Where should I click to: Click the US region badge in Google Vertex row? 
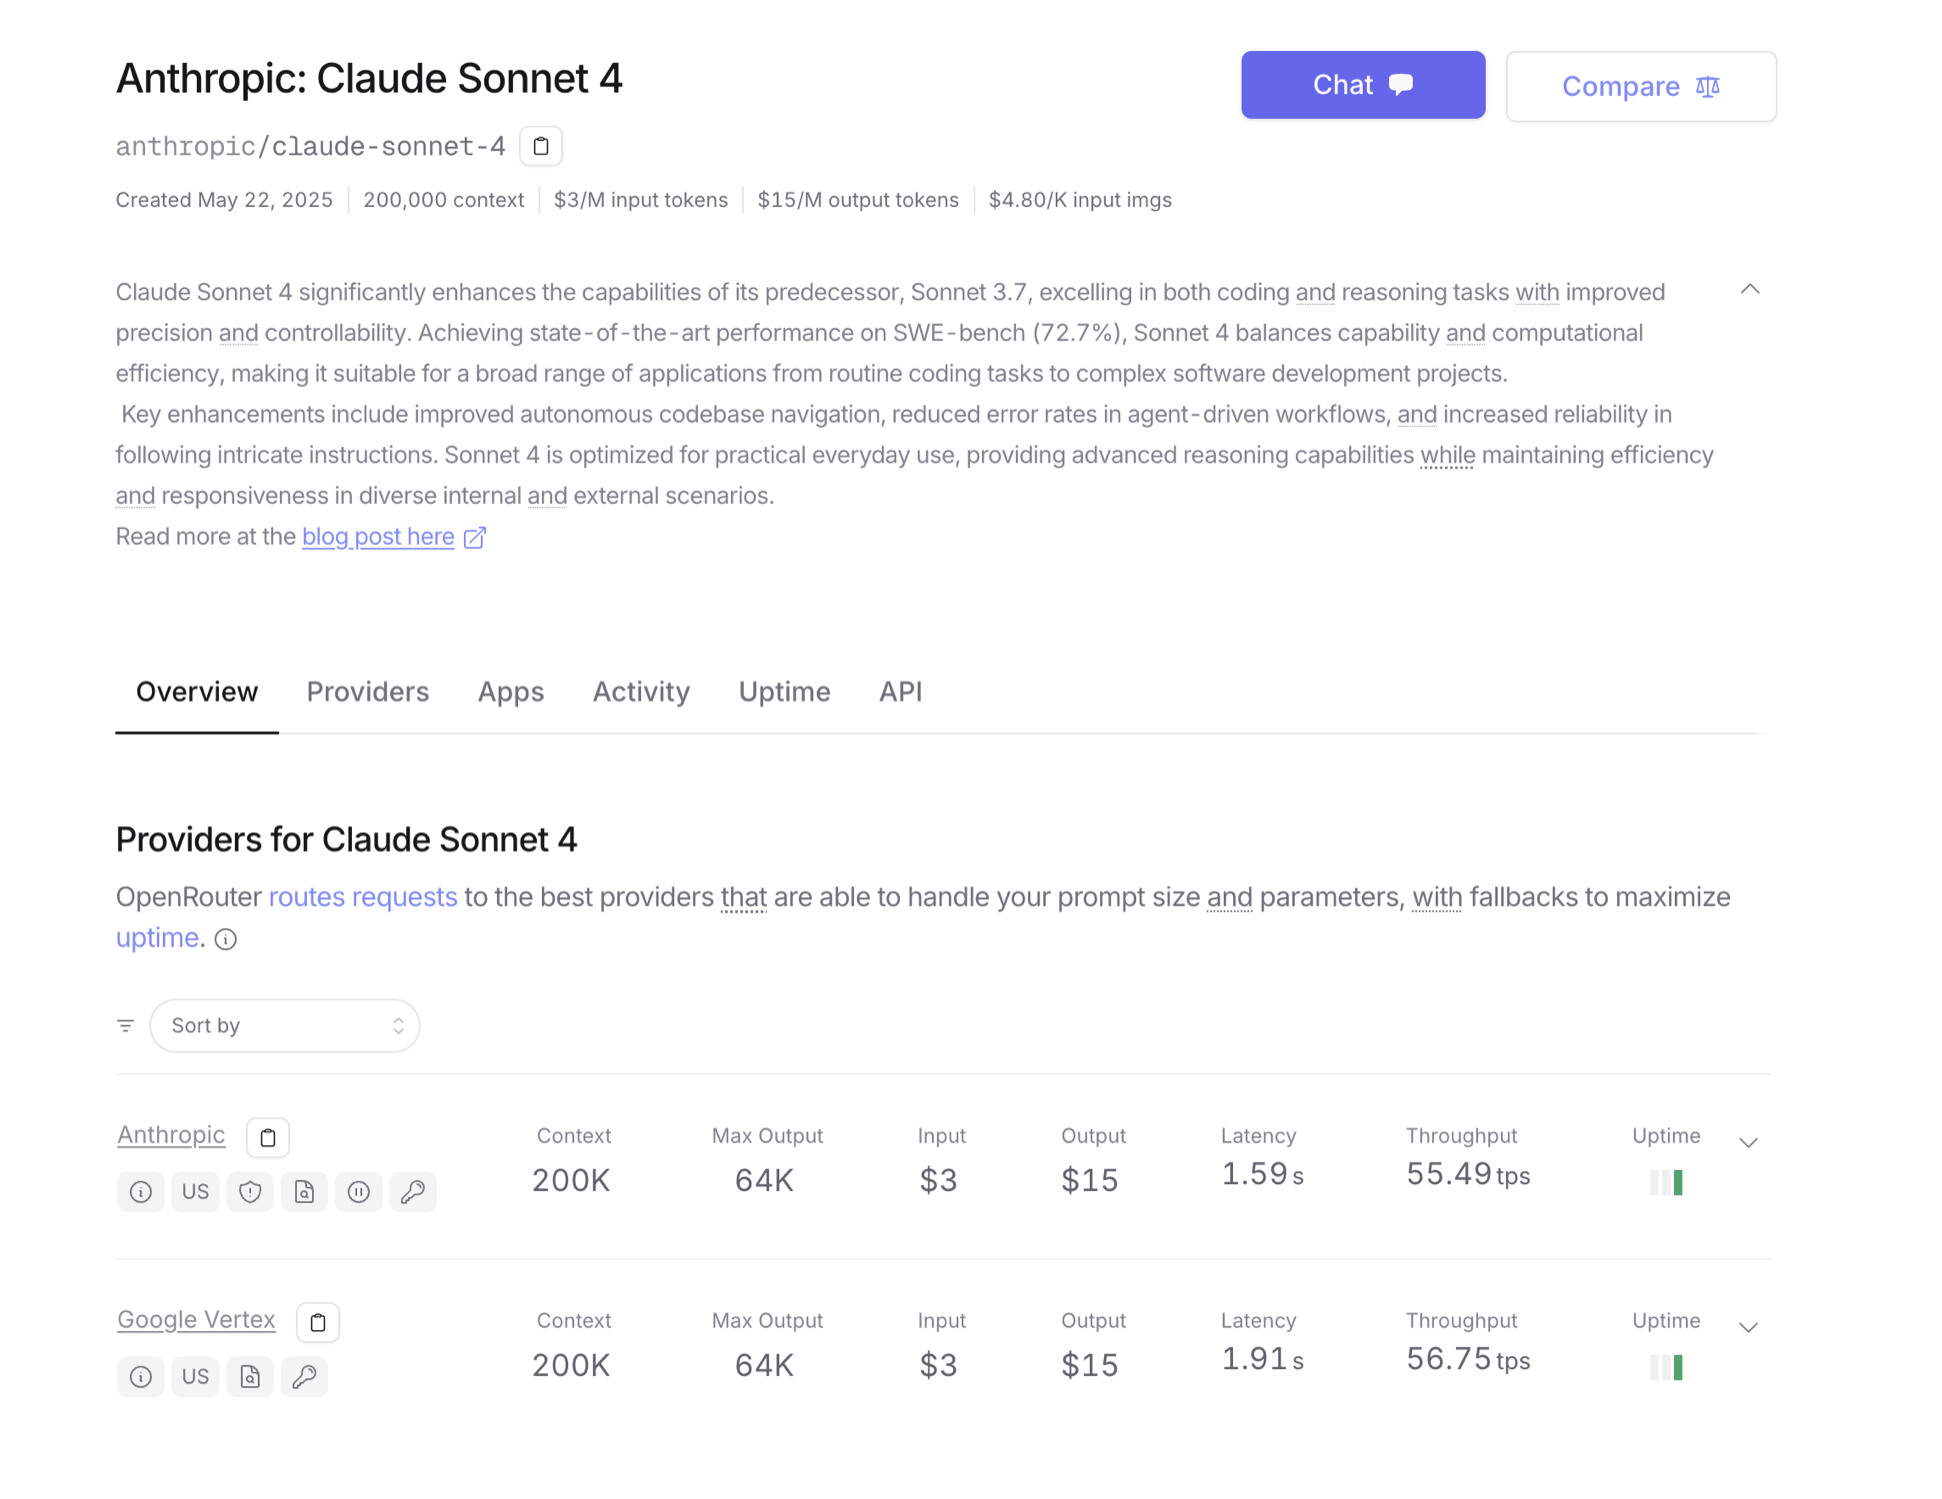[x=195, y=1377]
